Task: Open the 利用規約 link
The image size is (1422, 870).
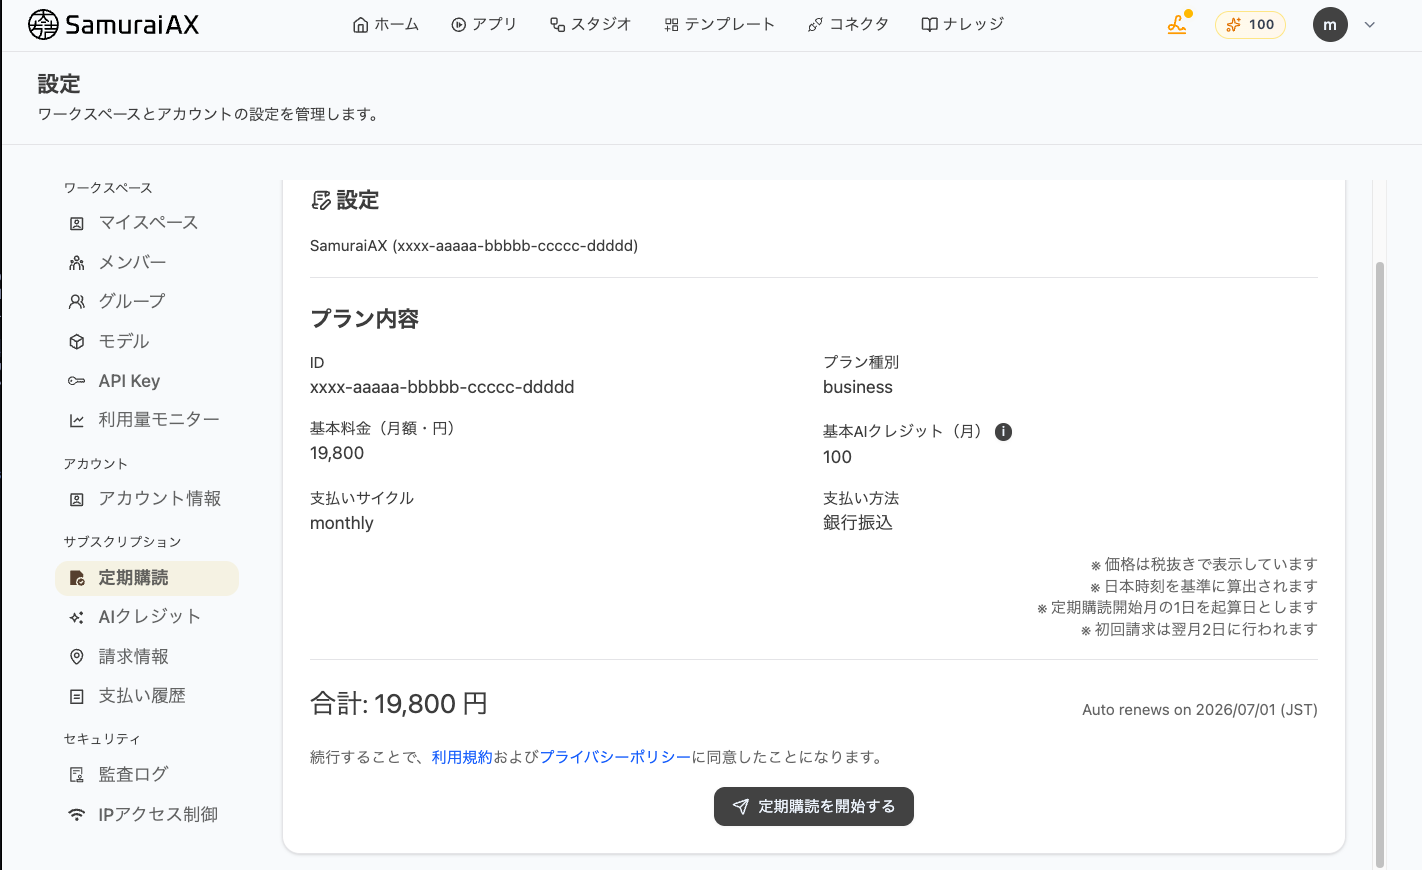Action: pos(462,757)
